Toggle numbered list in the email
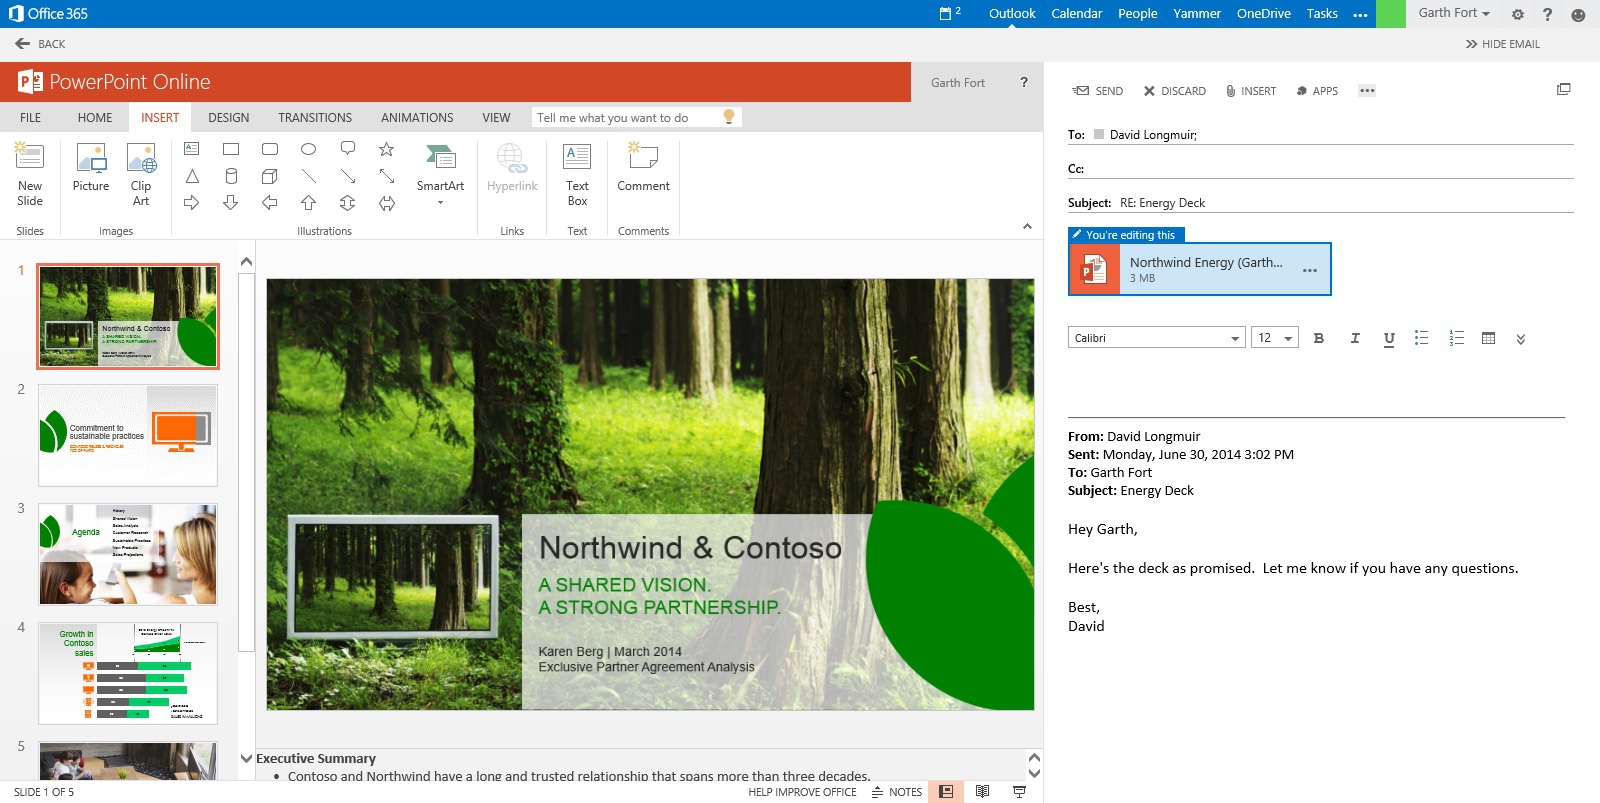1600x803 pixels. tap(1457, 338)
